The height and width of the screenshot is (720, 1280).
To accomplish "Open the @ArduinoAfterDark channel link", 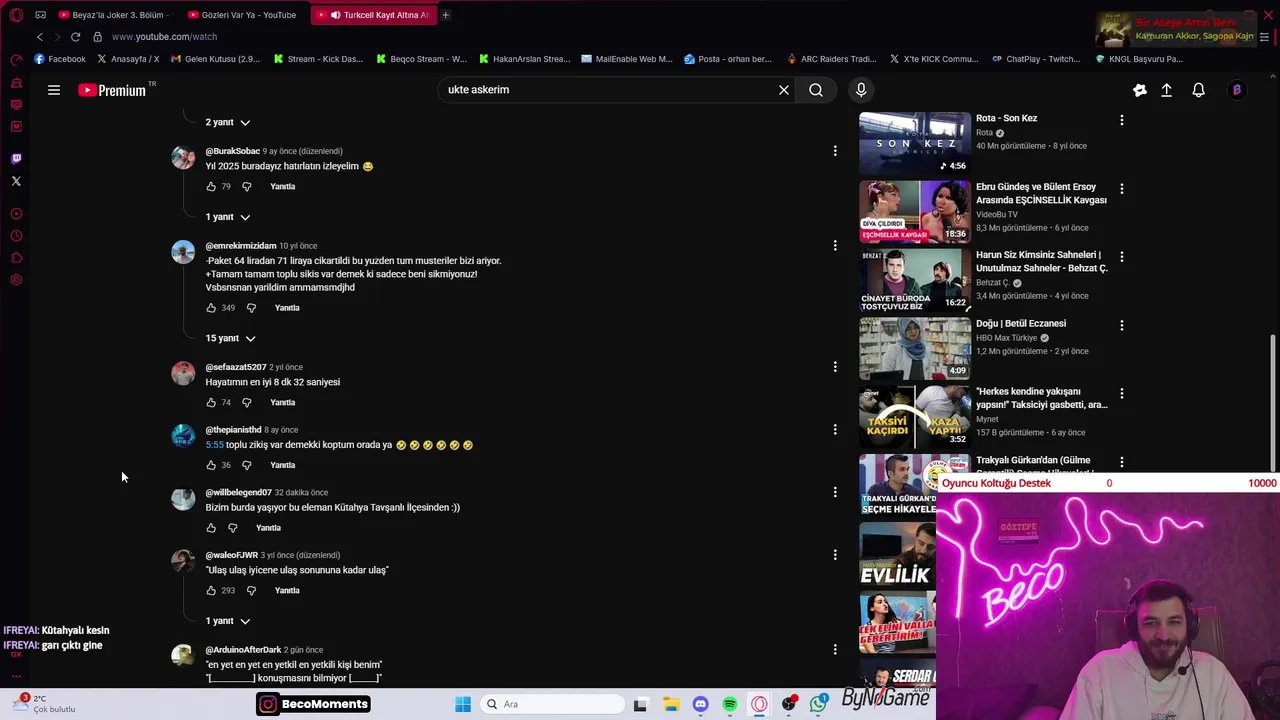I will (243, 650).
